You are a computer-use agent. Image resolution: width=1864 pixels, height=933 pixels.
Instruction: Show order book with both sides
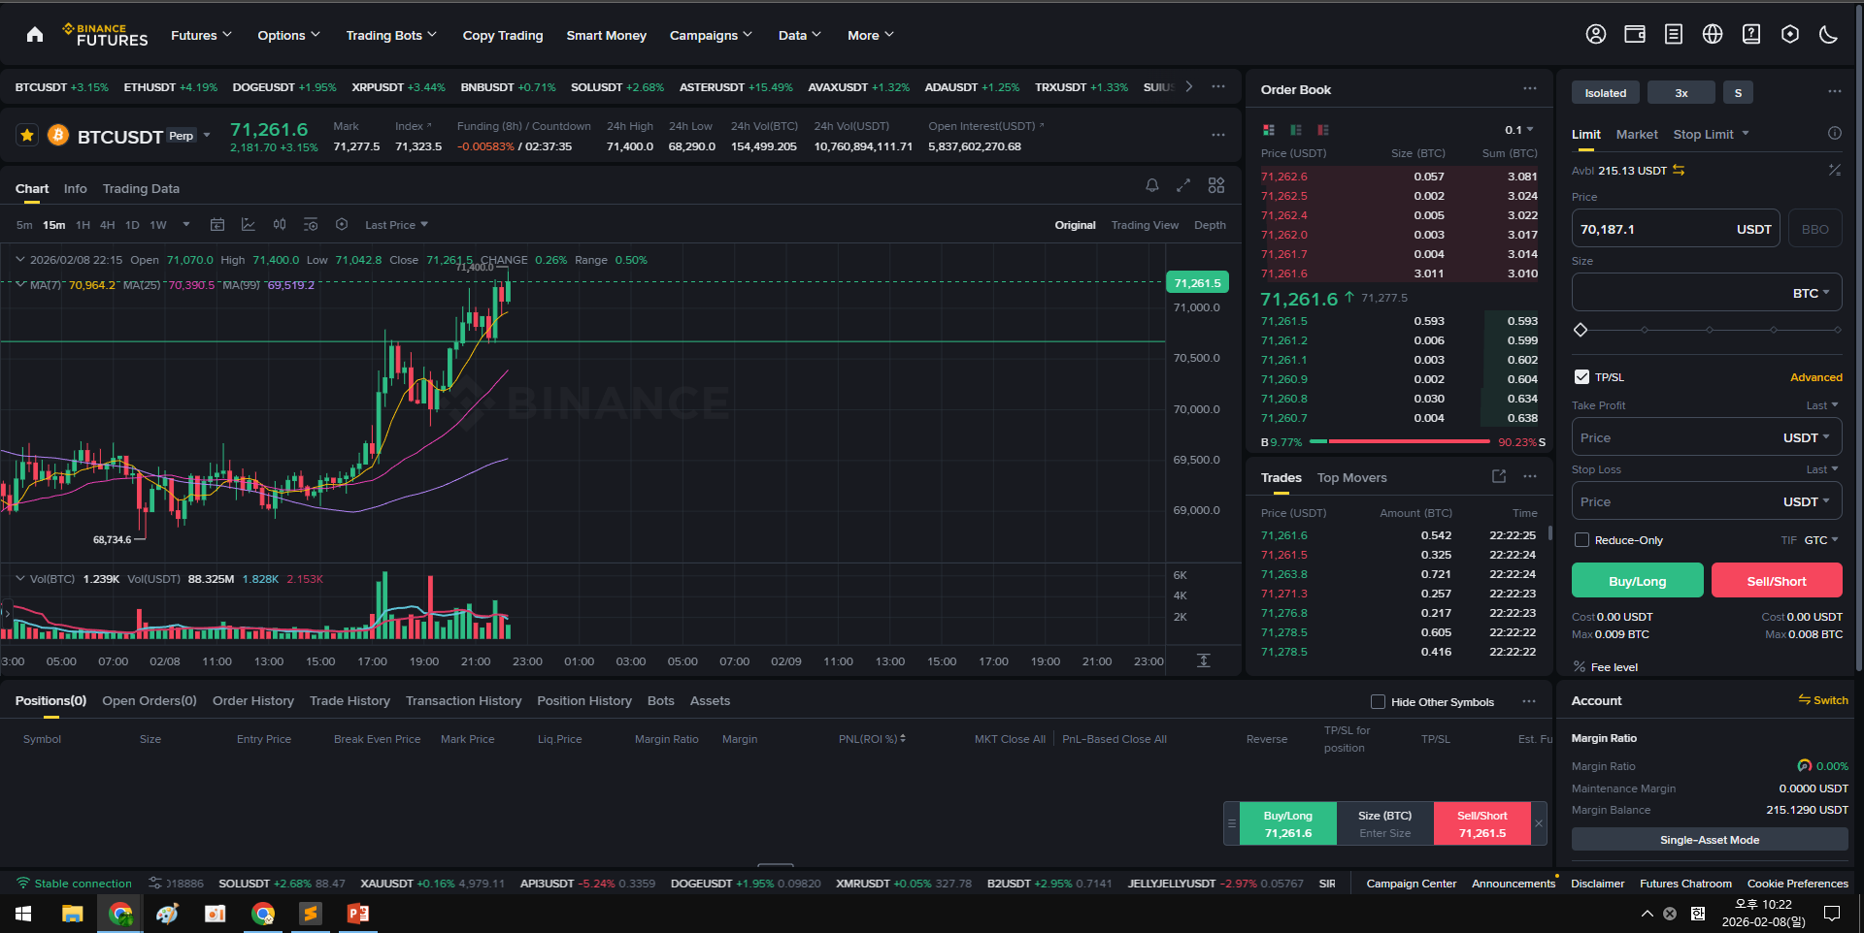point(1269,130)
